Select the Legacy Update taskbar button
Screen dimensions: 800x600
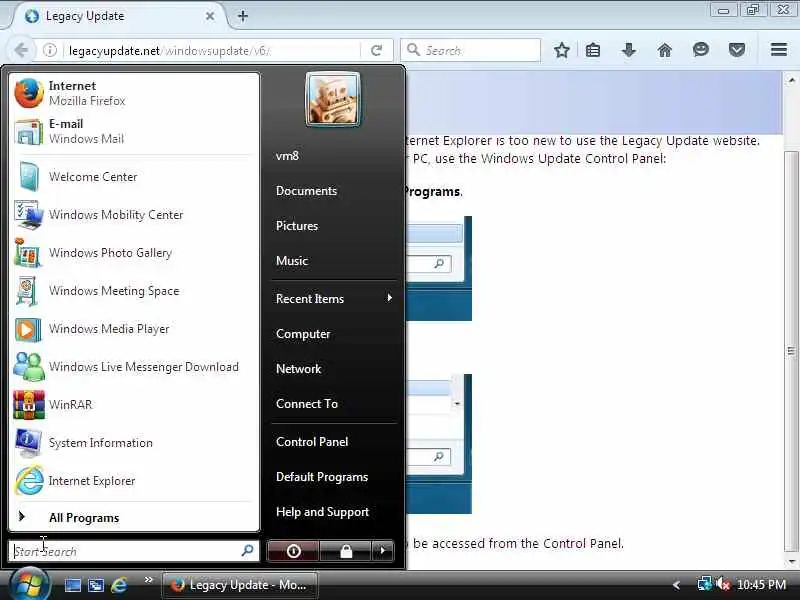click(240, 585)
